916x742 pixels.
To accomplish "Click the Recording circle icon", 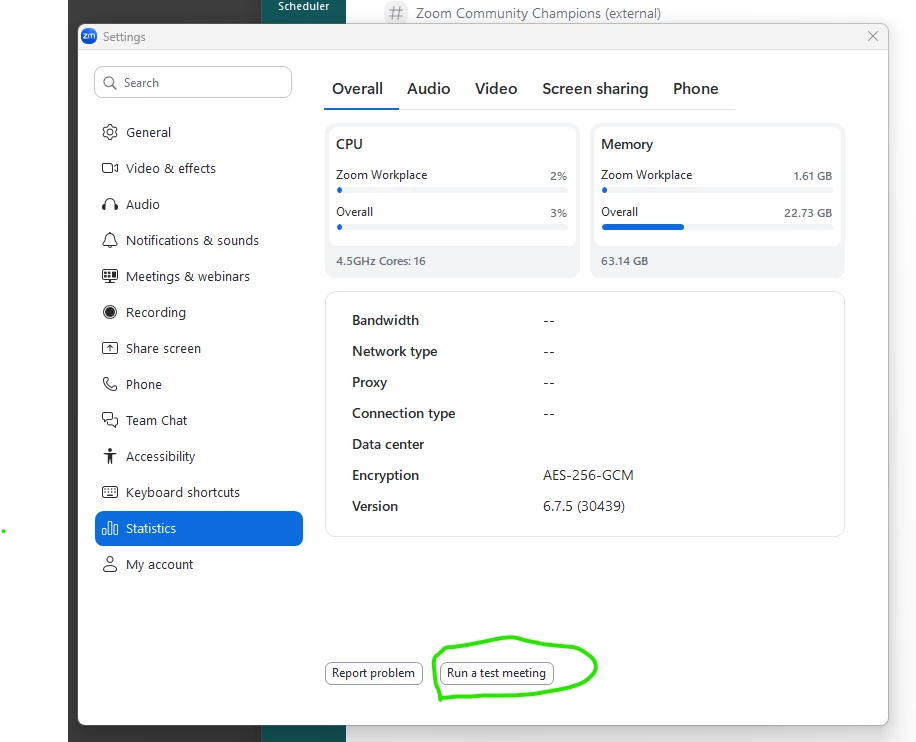I will (110, 312).
